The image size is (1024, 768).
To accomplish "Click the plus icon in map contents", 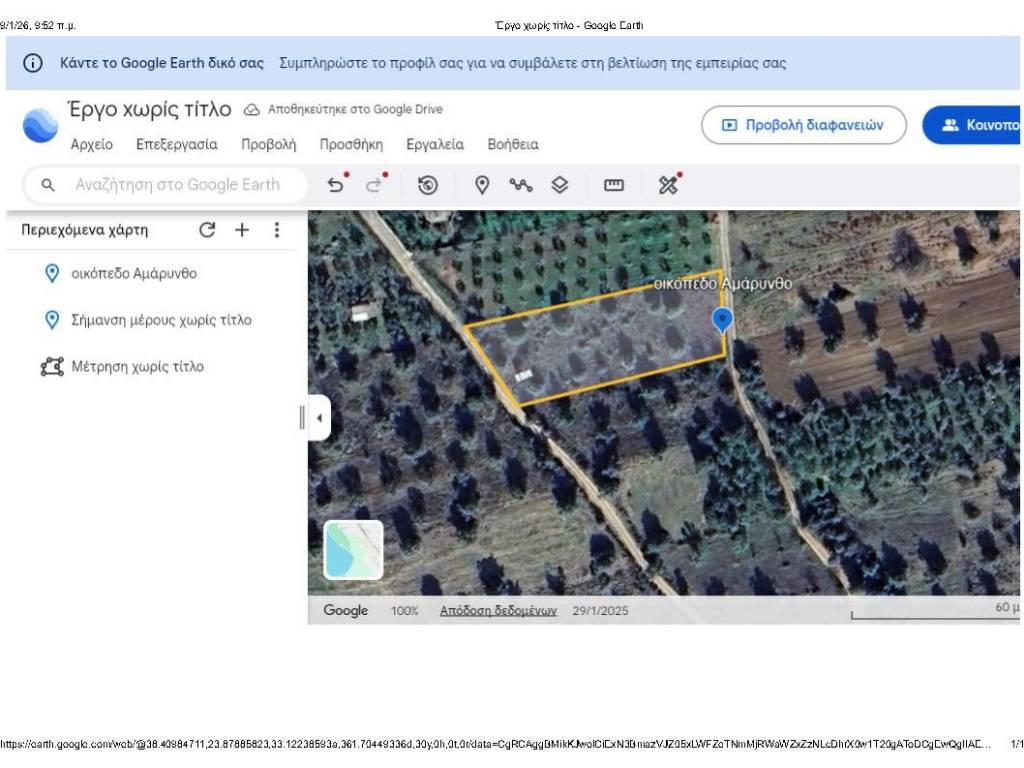I will (242, 230).
